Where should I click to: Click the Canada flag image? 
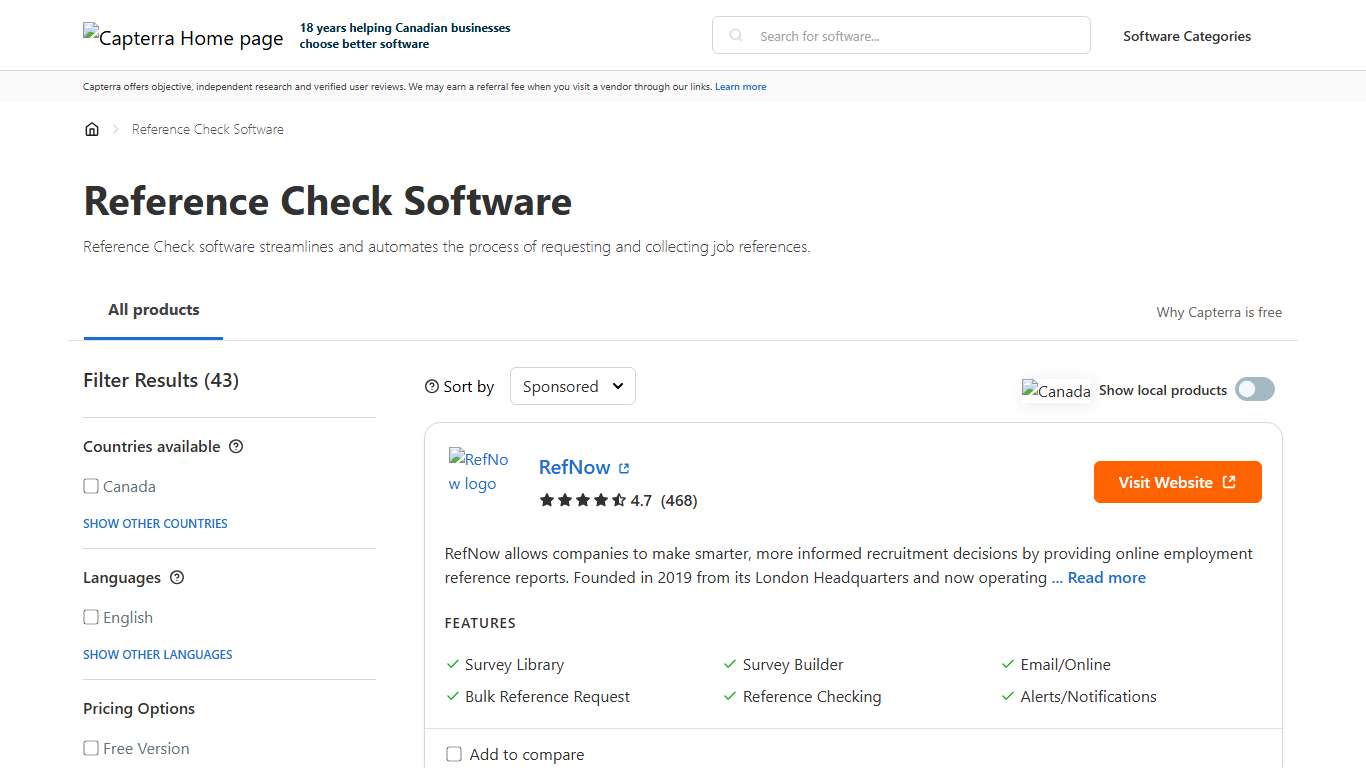point(1056,390)
